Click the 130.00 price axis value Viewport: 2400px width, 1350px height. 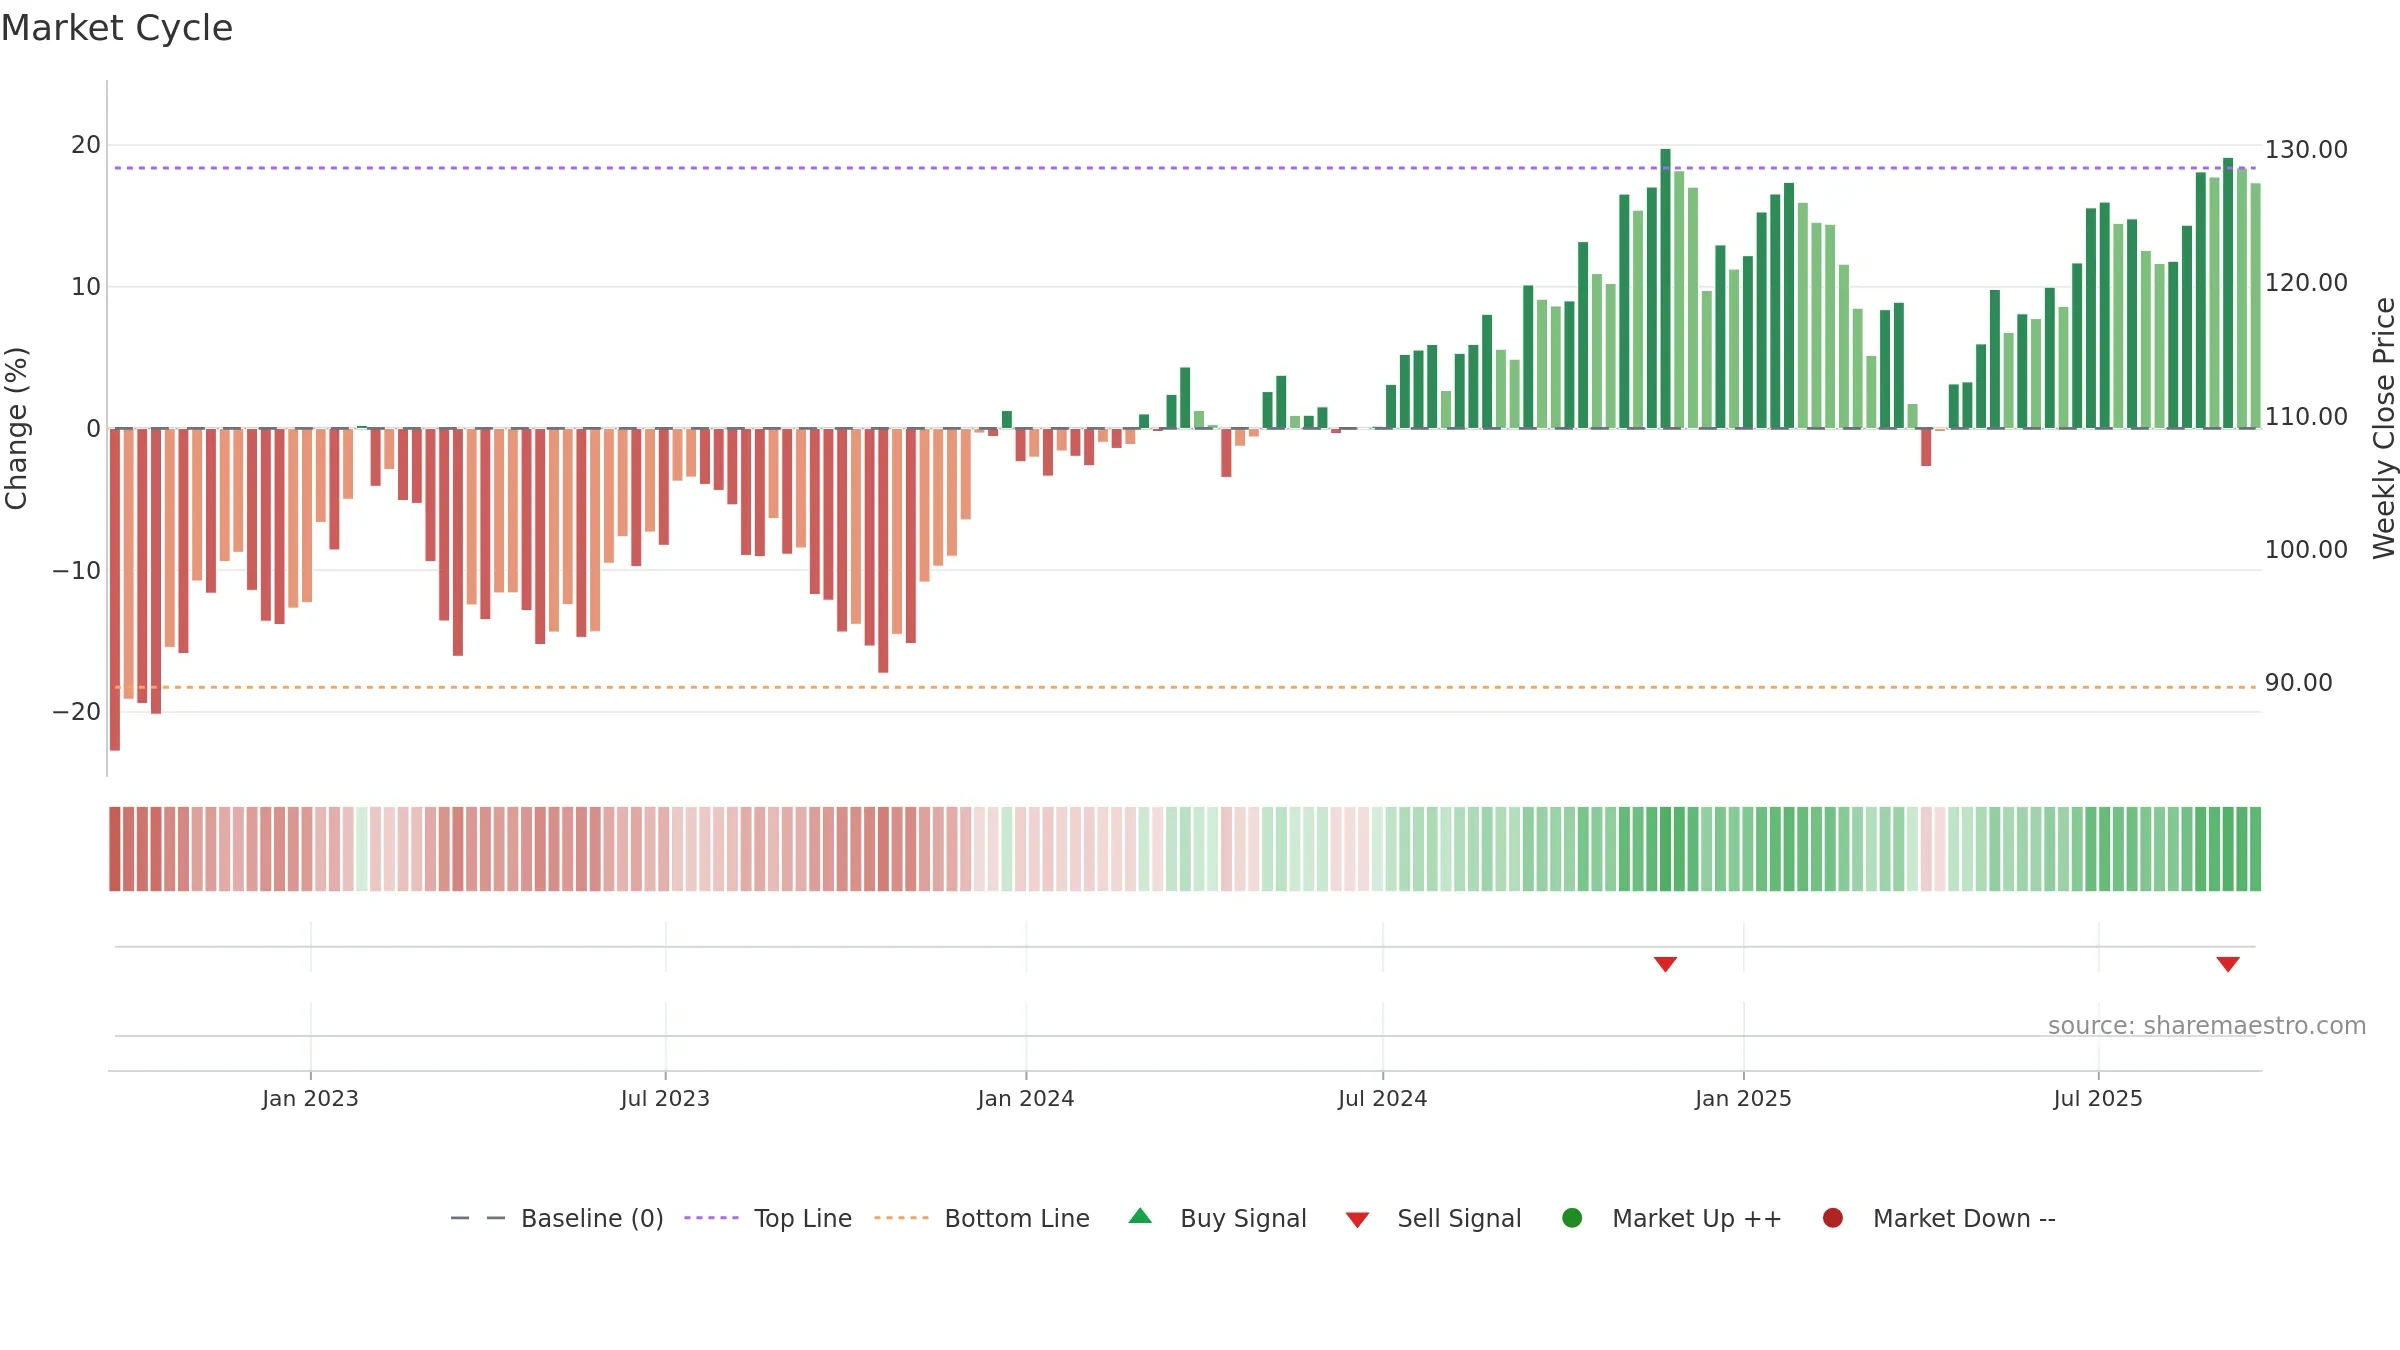(2306, 150)
